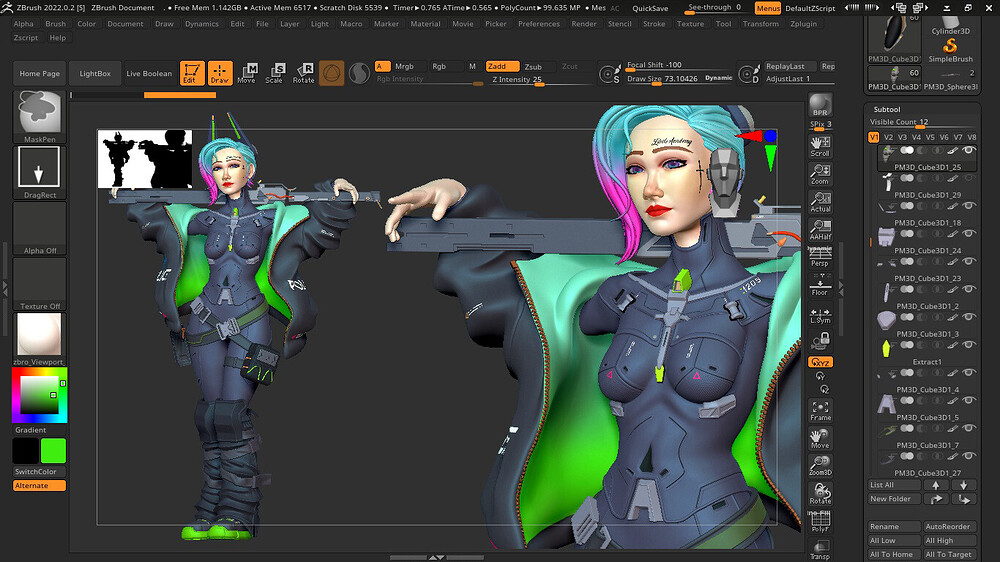The width and height of the screenshot is (1000, 562).
Task: Hide the PM3D_Cube3D1_18 subtool via its eye
Action: [969, 207]
